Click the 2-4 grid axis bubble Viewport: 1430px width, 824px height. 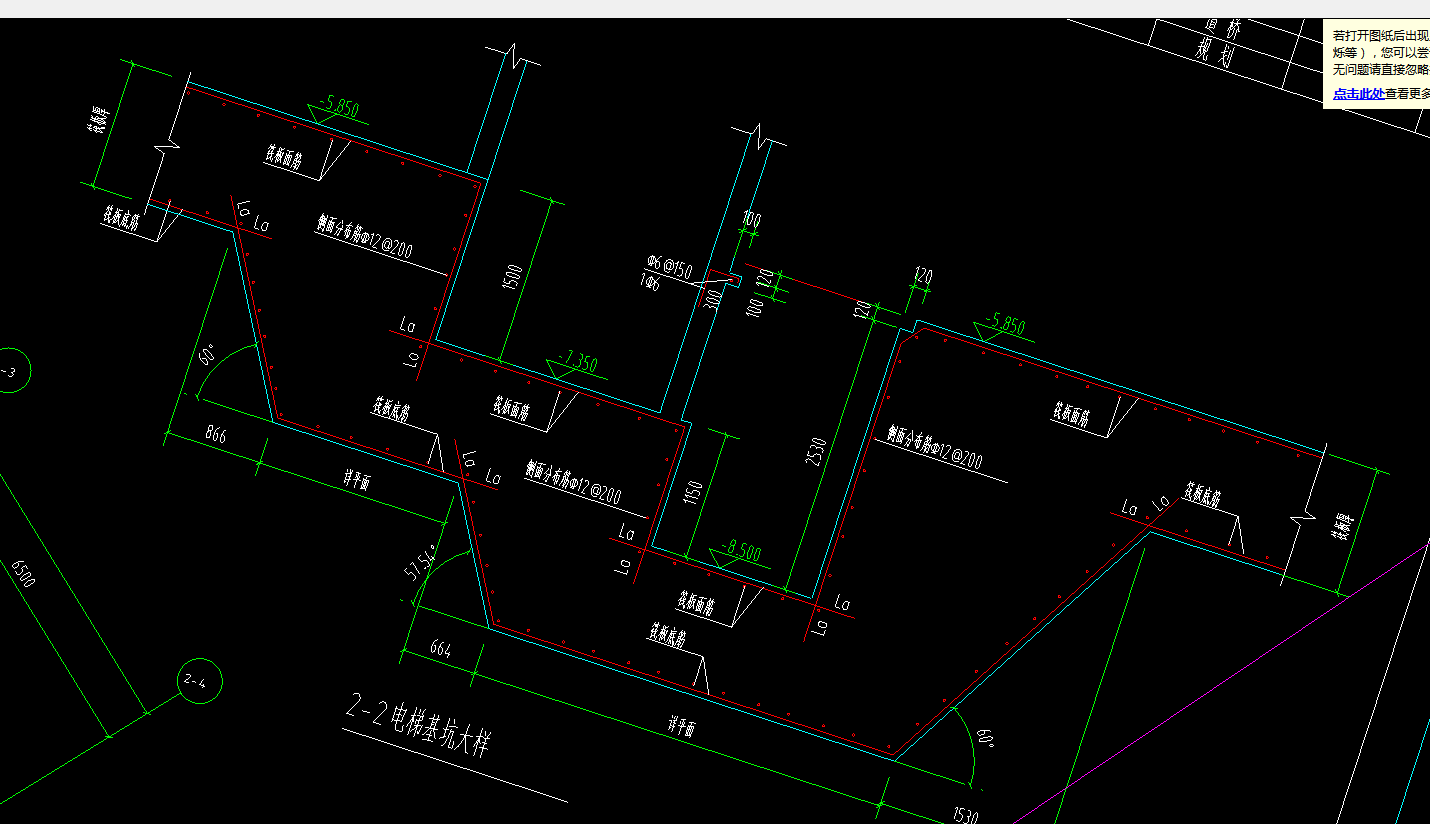[199, 681]
